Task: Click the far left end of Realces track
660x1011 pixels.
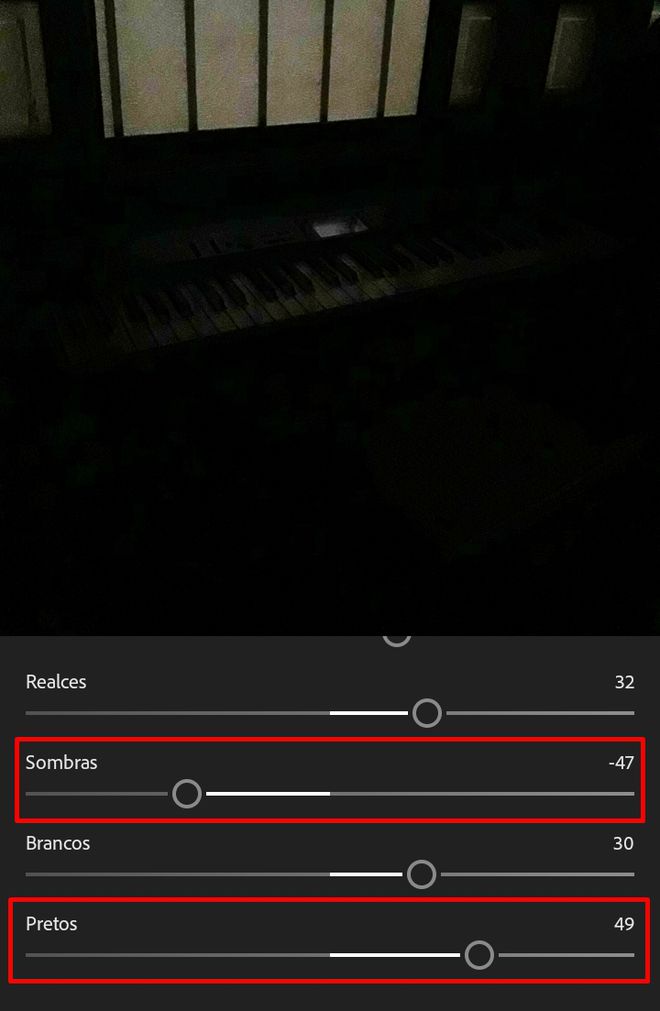Action: pyautogui.click(x=29, y=713)
